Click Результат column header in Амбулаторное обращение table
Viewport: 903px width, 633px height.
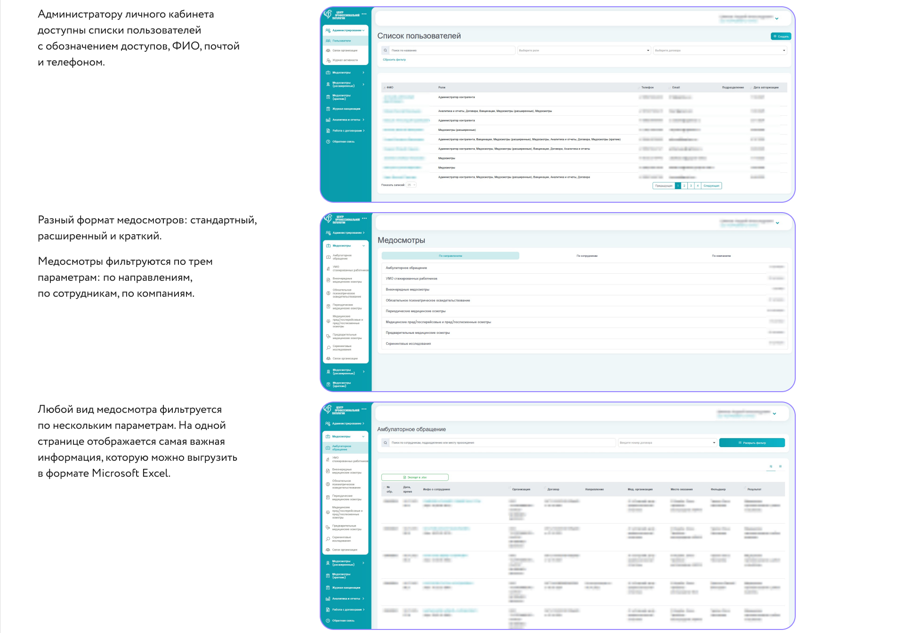click(x=754, y=490)
